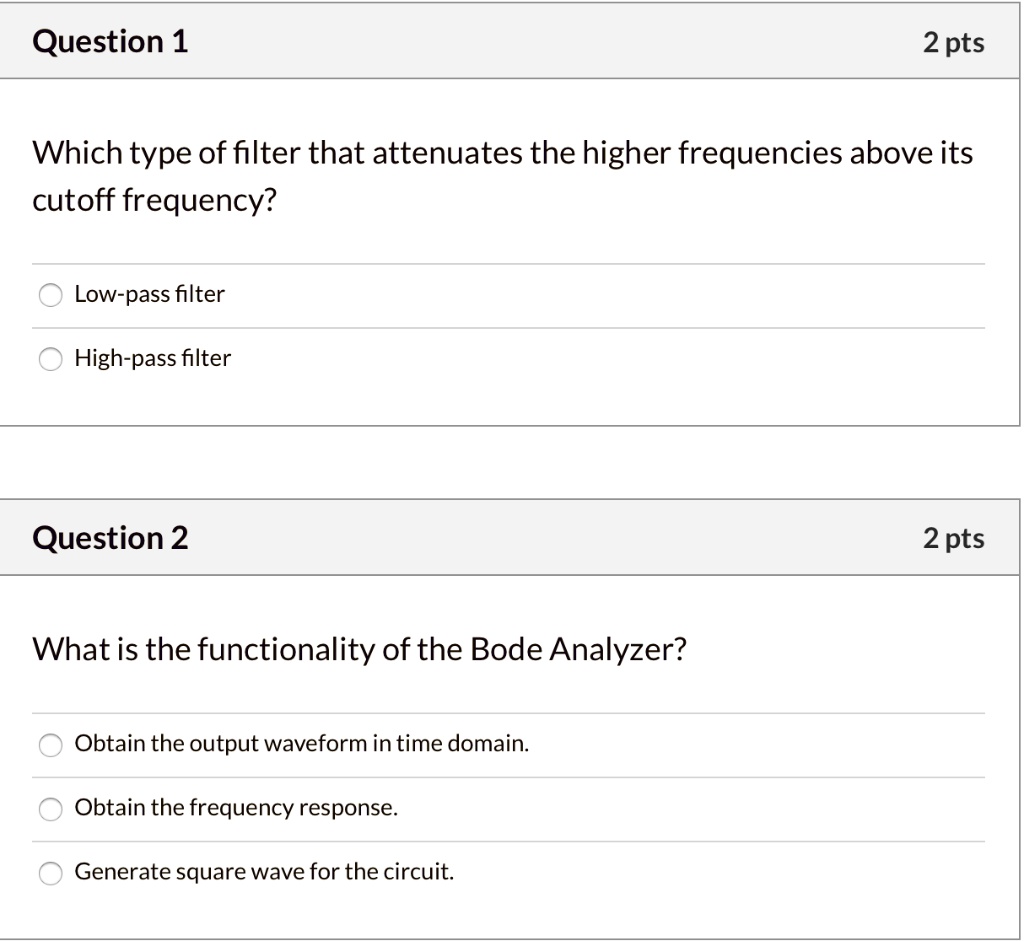The height and width of the screenshot is (941, 1024).
Task: Click the Low-pass filter answer label
Action: [148, 294]
